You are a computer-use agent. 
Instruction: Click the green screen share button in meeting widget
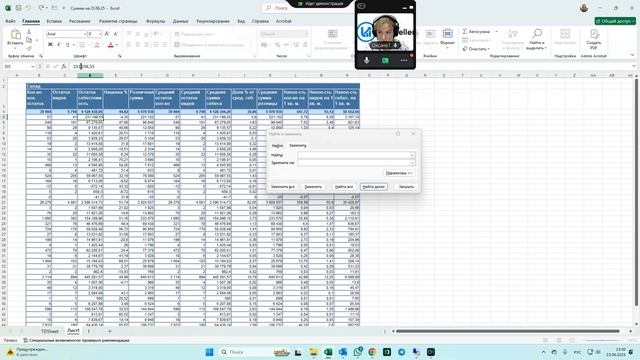(385, 60)
